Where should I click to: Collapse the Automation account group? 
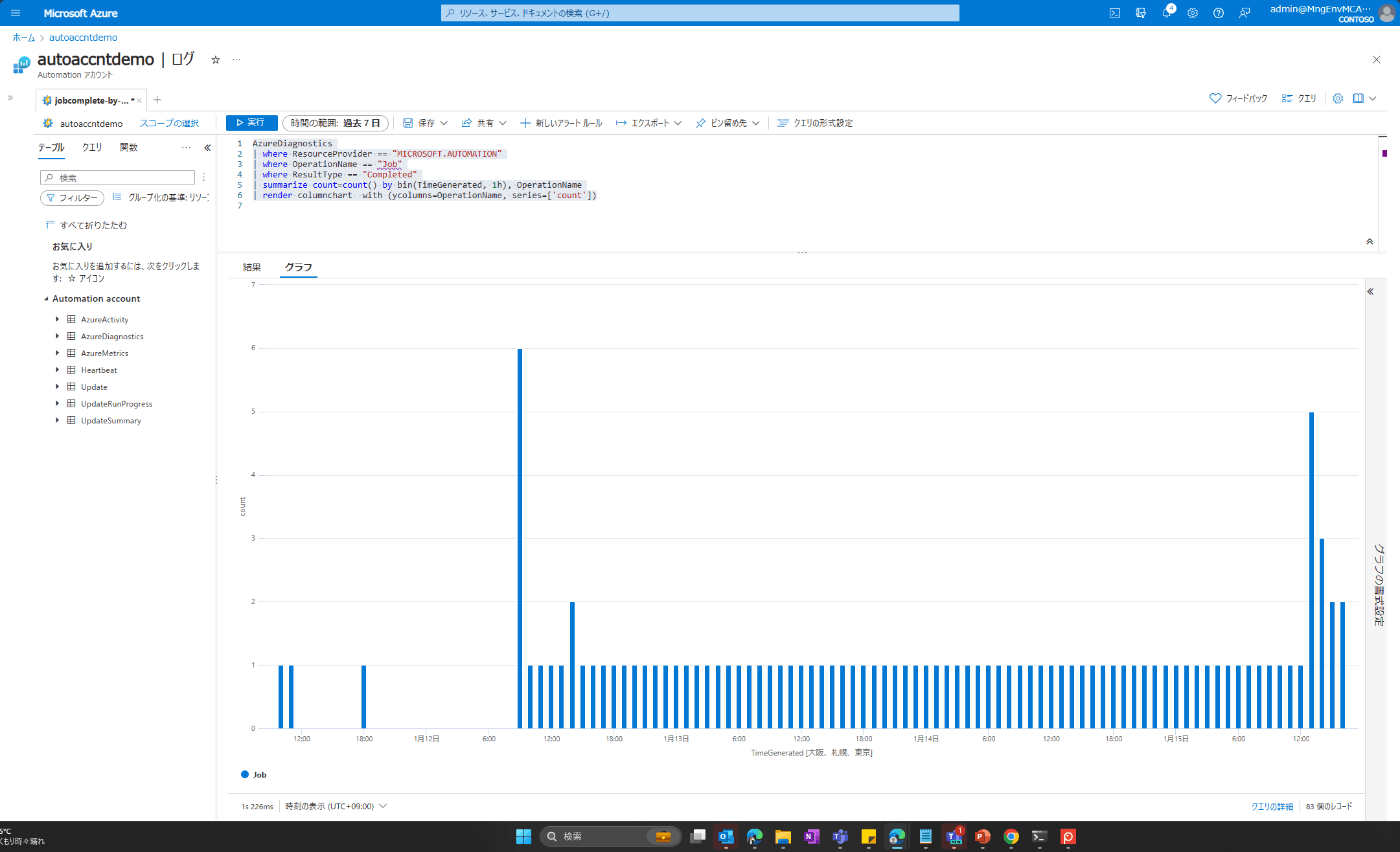pyautogui.click(x=46, y=299)
